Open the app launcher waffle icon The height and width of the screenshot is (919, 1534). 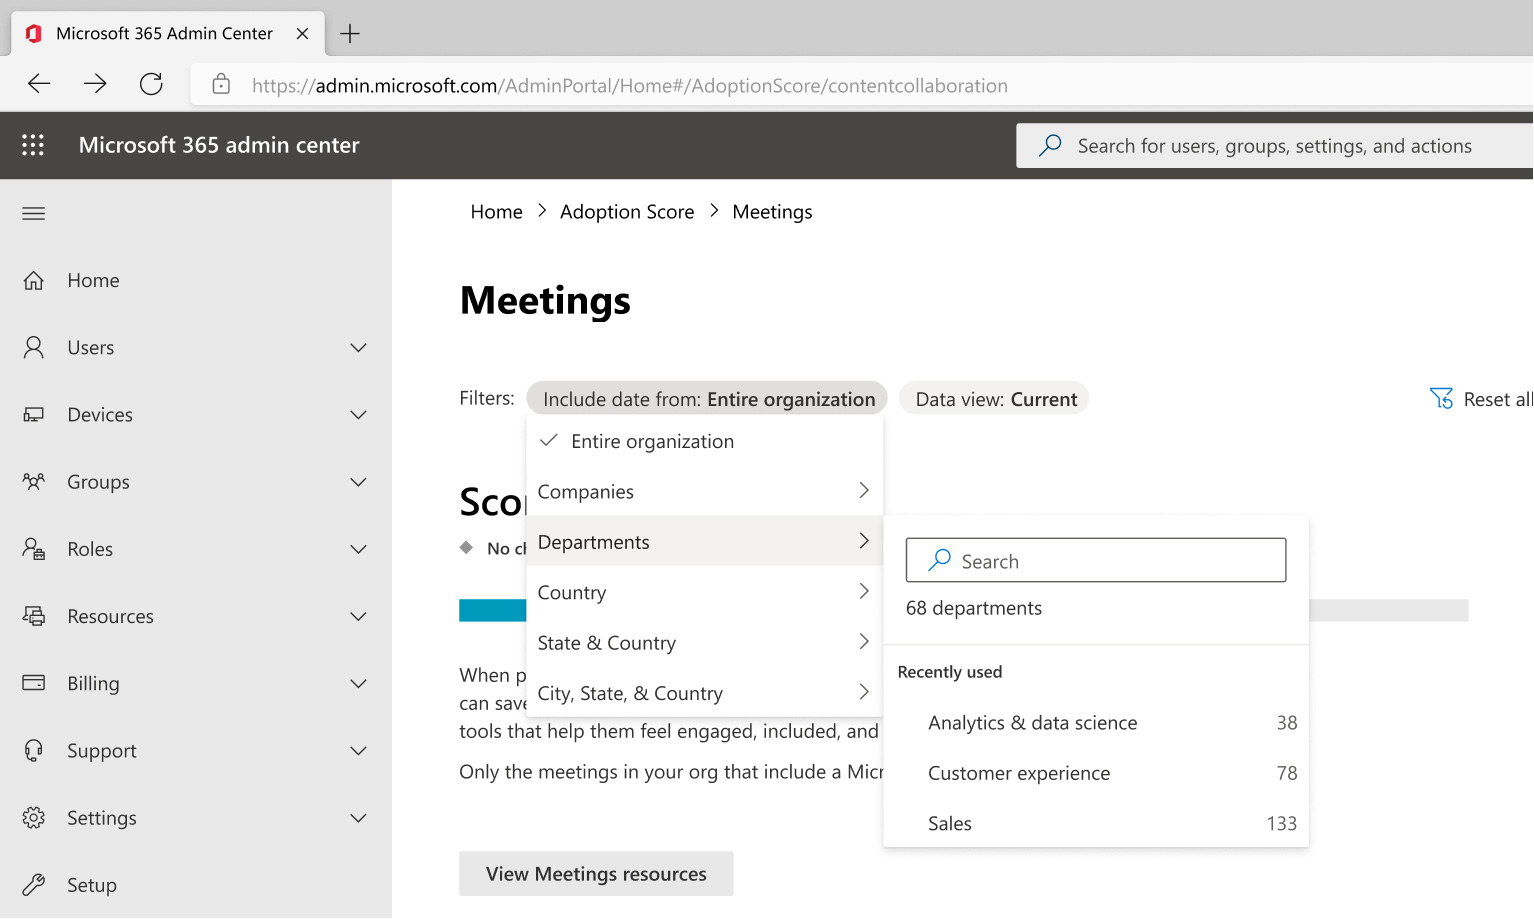click(x=33, y=145)
